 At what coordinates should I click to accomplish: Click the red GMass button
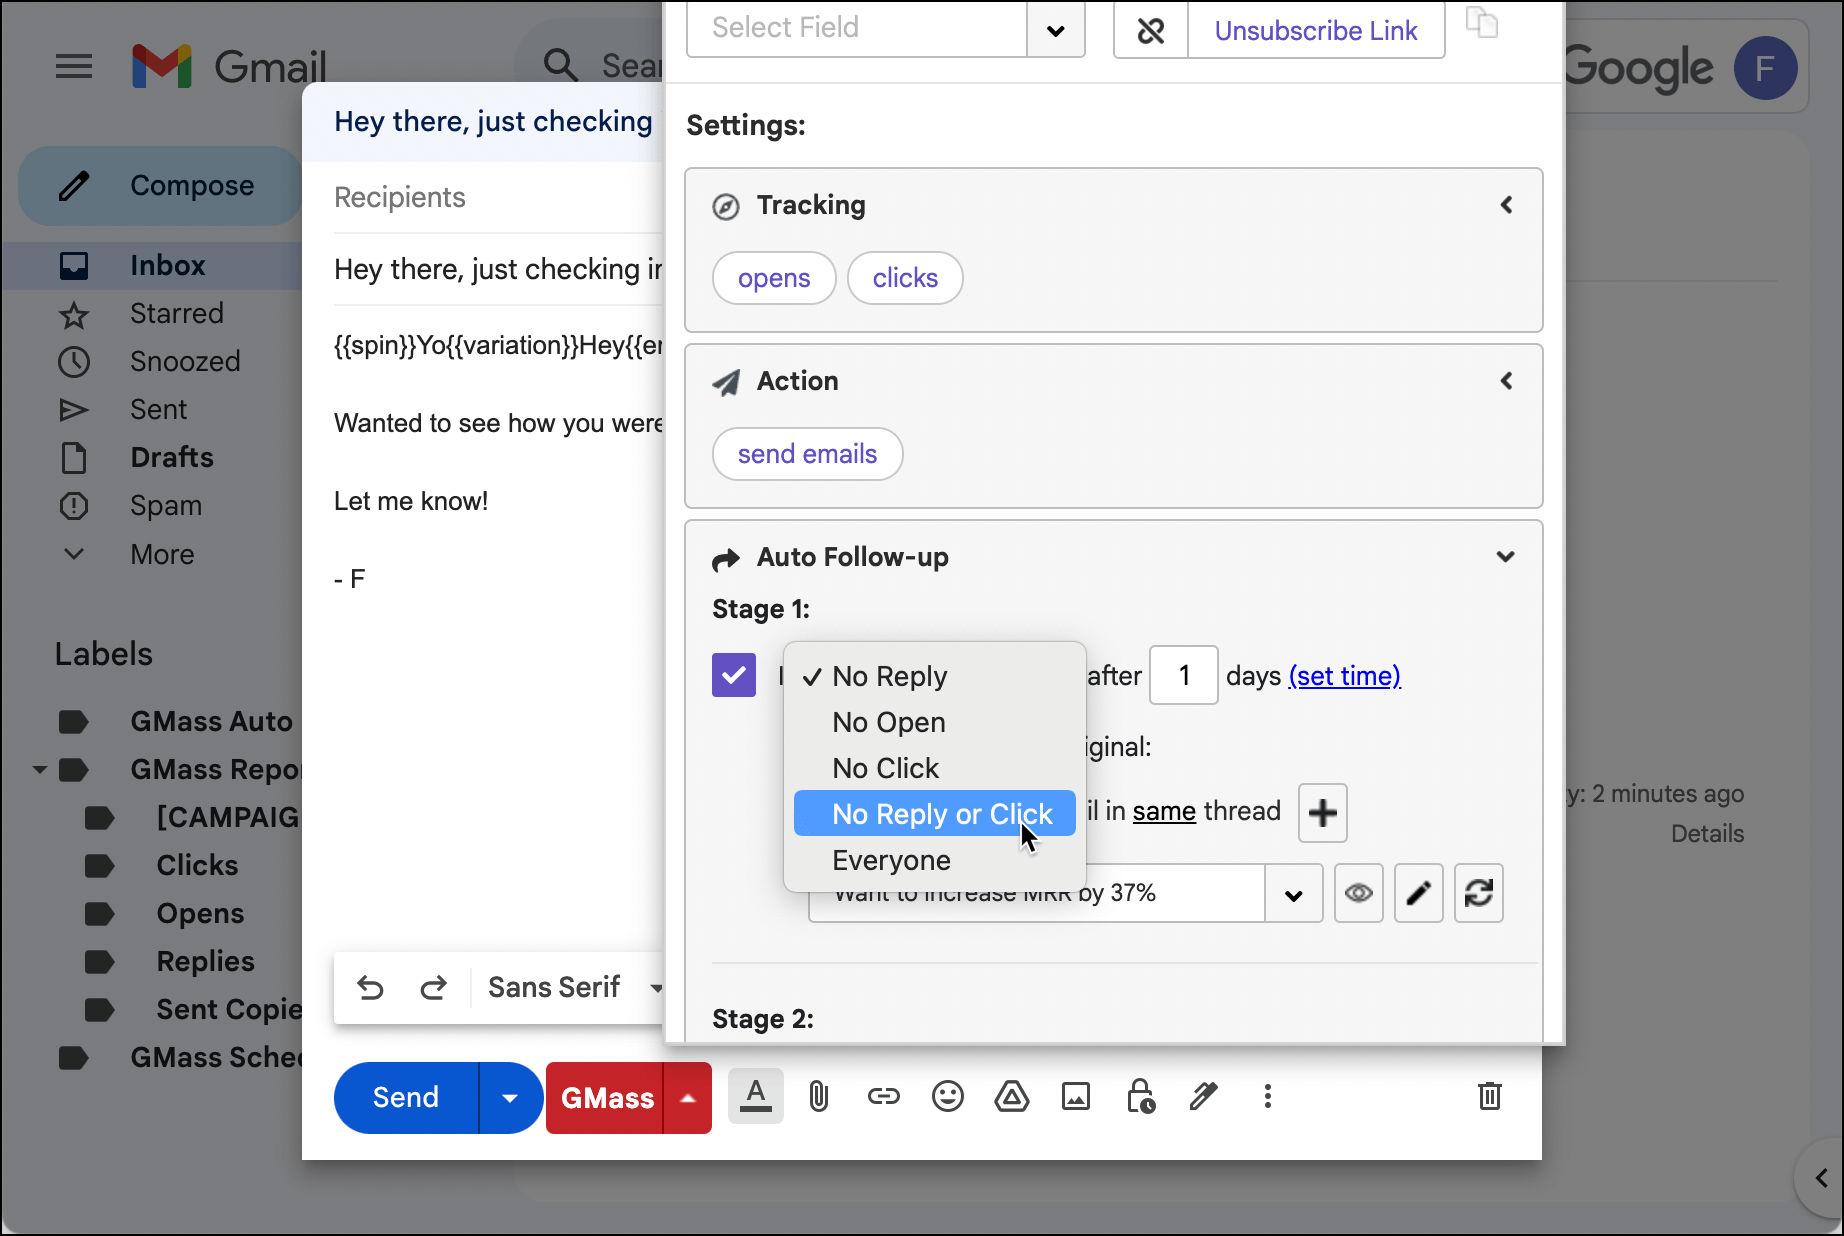tap(605, 1098)
